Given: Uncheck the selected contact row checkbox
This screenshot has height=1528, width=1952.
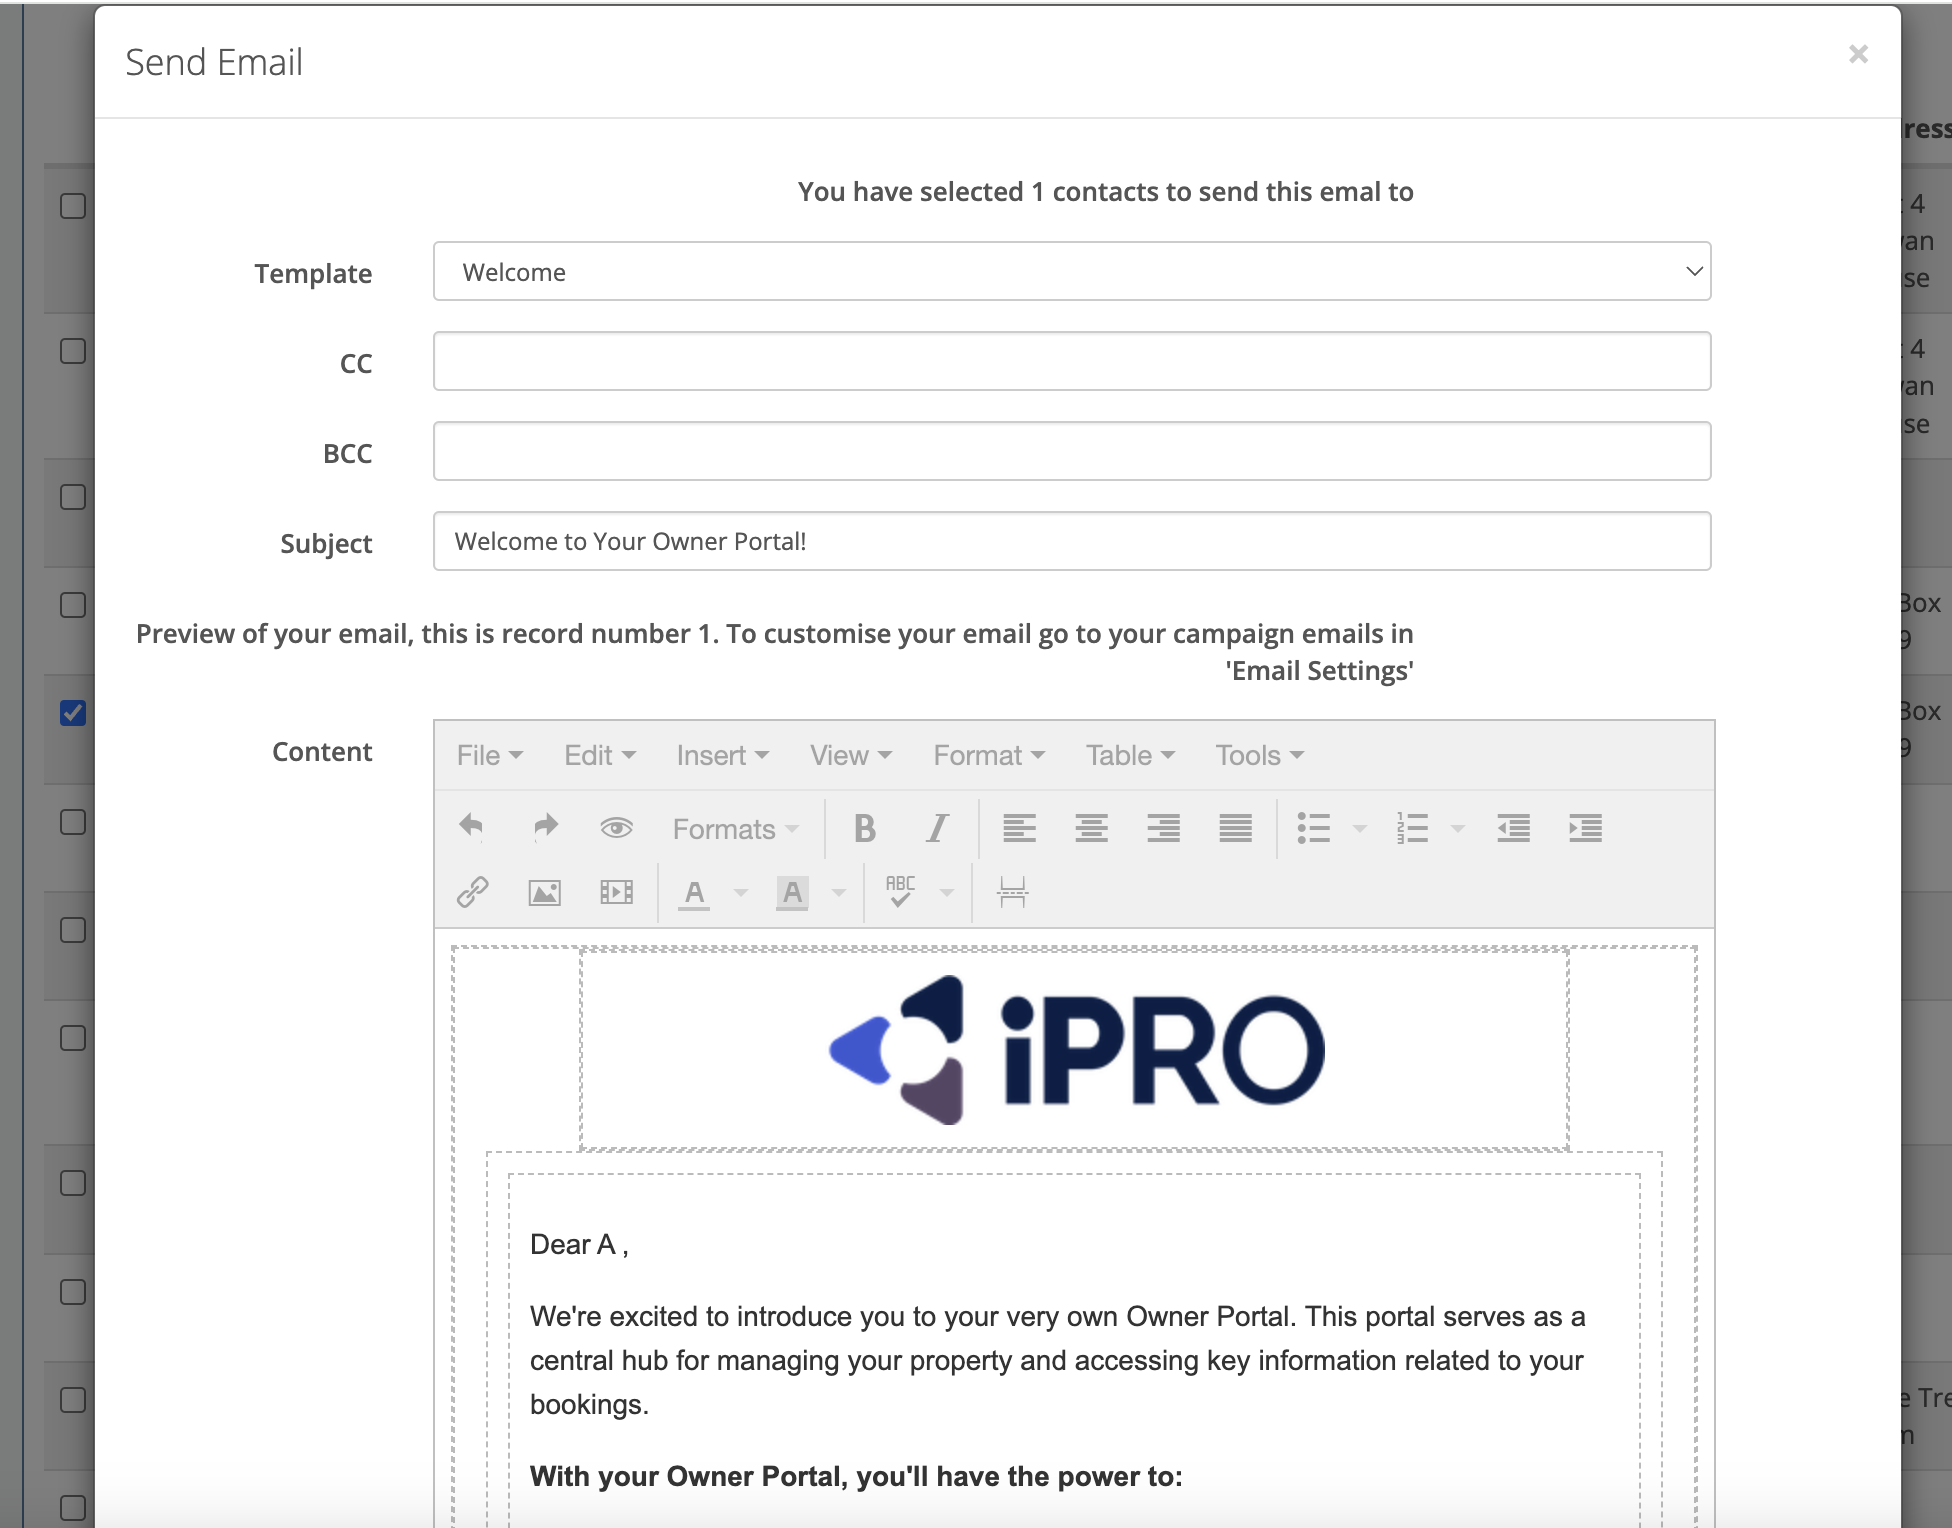Looking at the screenshot, I should point(73,712).
